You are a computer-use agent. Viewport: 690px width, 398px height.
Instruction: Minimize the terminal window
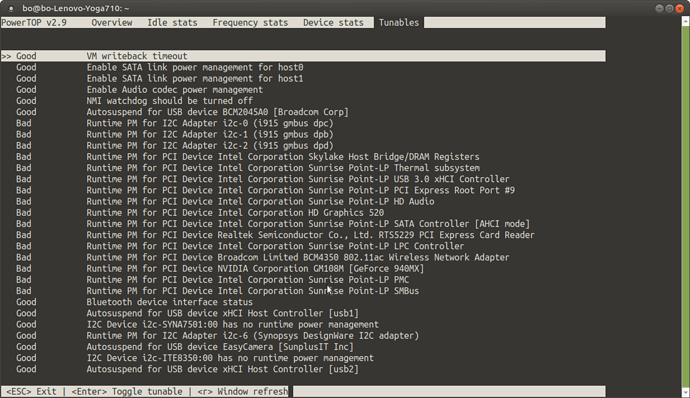[659, 8]
